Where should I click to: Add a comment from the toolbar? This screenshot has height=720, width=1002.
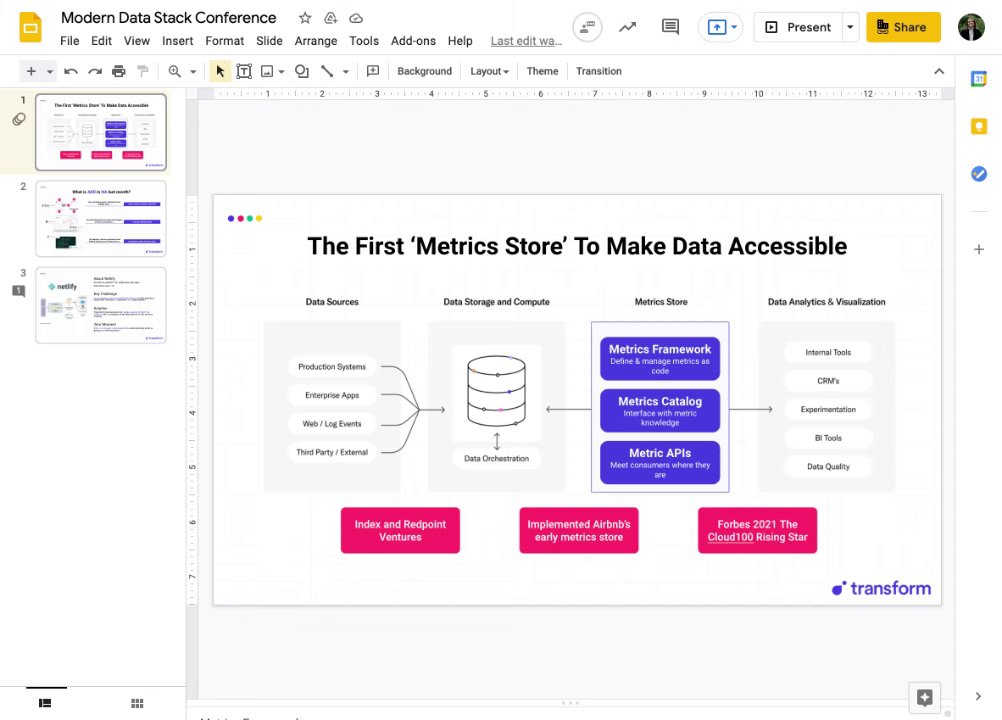click(x=373, y=71)
